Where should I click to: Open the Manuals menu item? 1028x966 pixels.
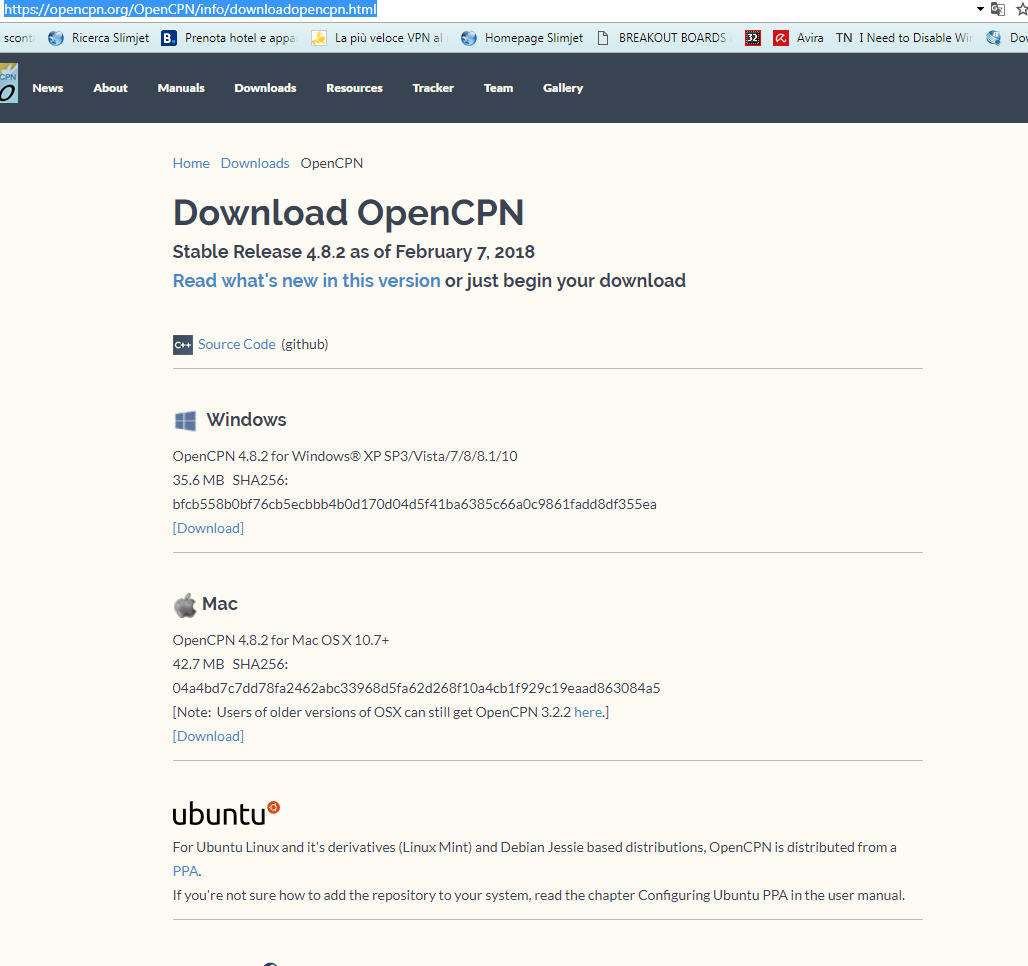181,88
